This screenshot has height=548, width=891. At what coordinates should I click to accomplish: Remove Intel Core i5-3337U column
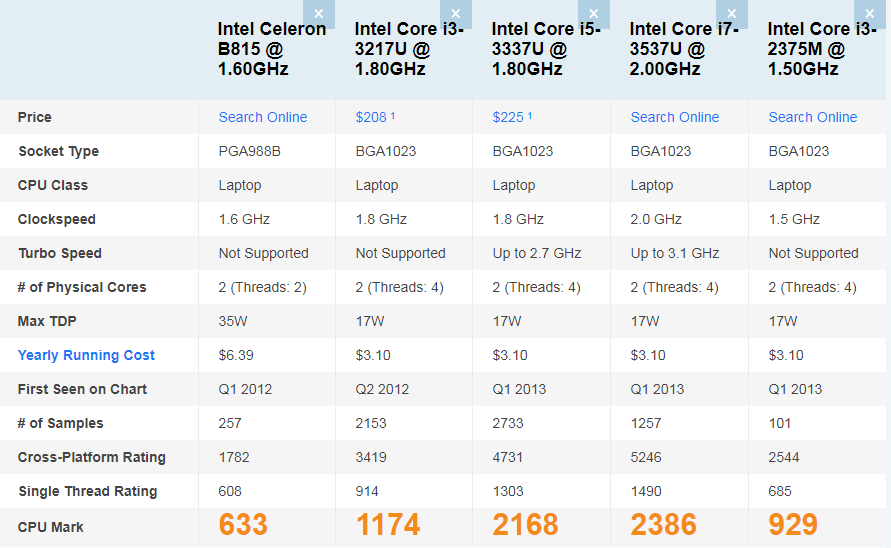pyautogui.click(x=593, y=13)
